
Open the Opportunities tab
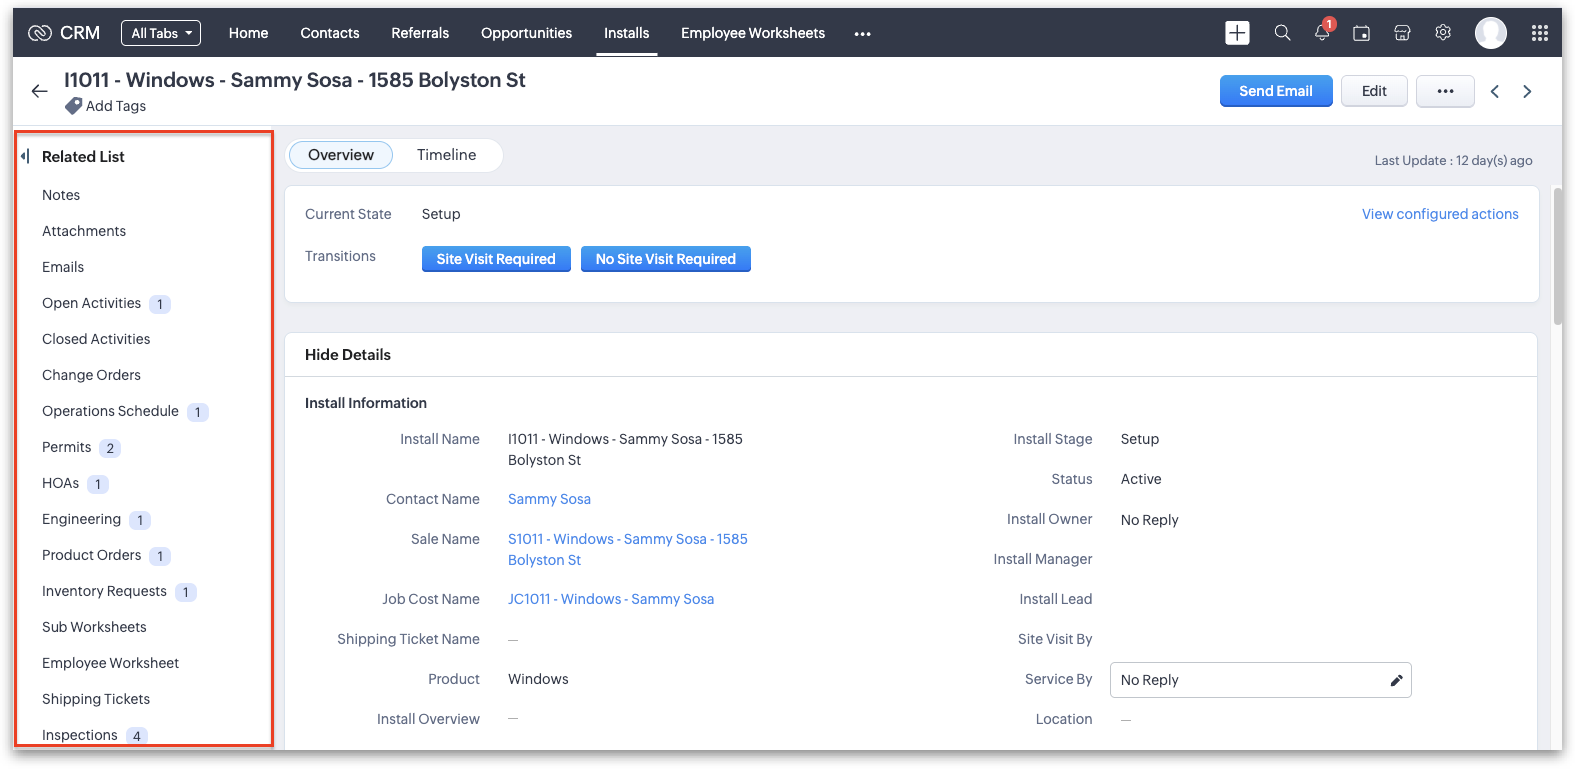tap(526, 33)
